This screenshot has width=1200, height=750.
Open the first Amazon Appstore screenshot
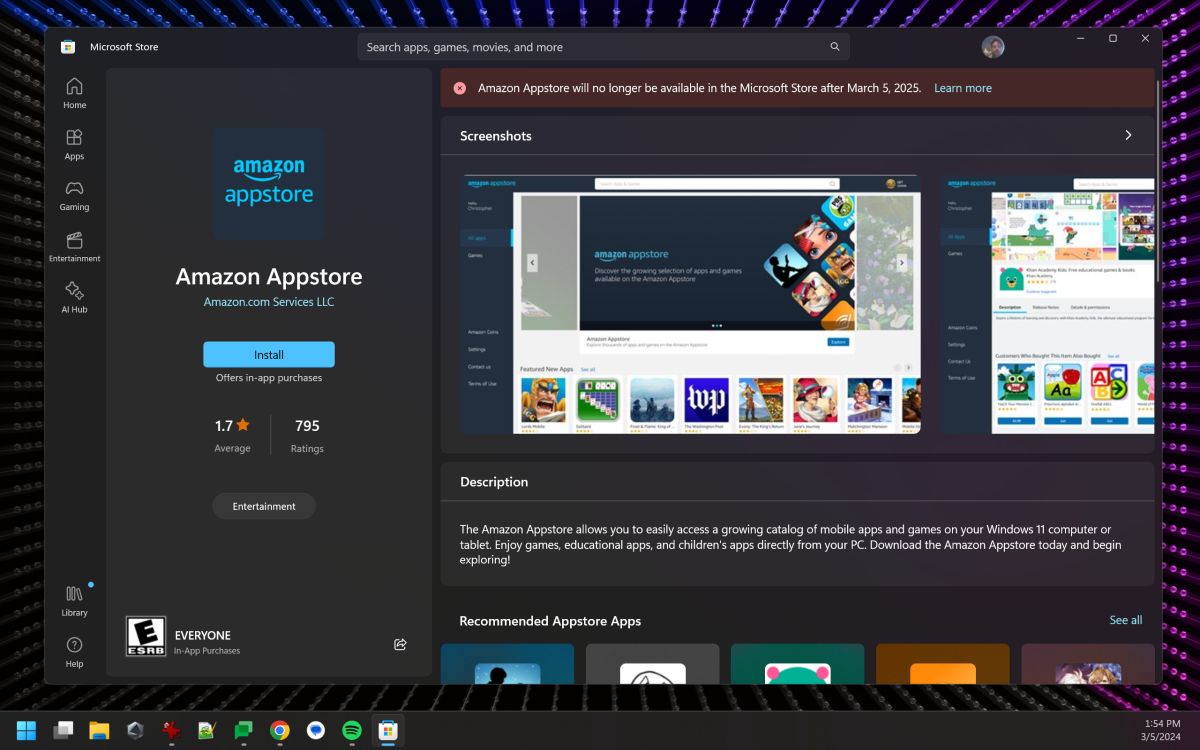pyautogui.click(x=691, y=304)
